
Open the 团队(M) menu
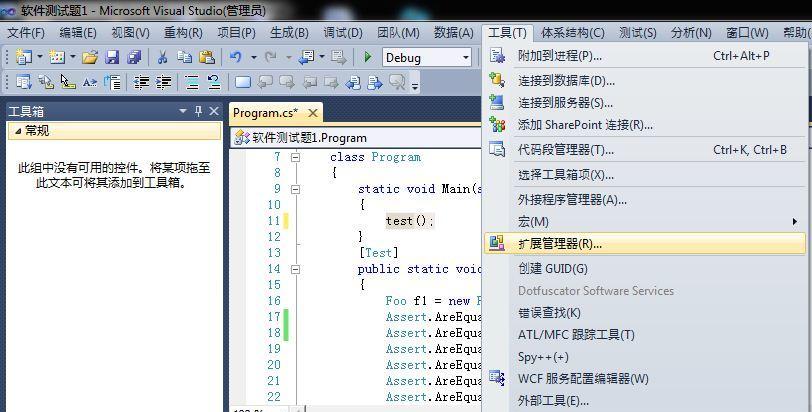pos(398,33)
